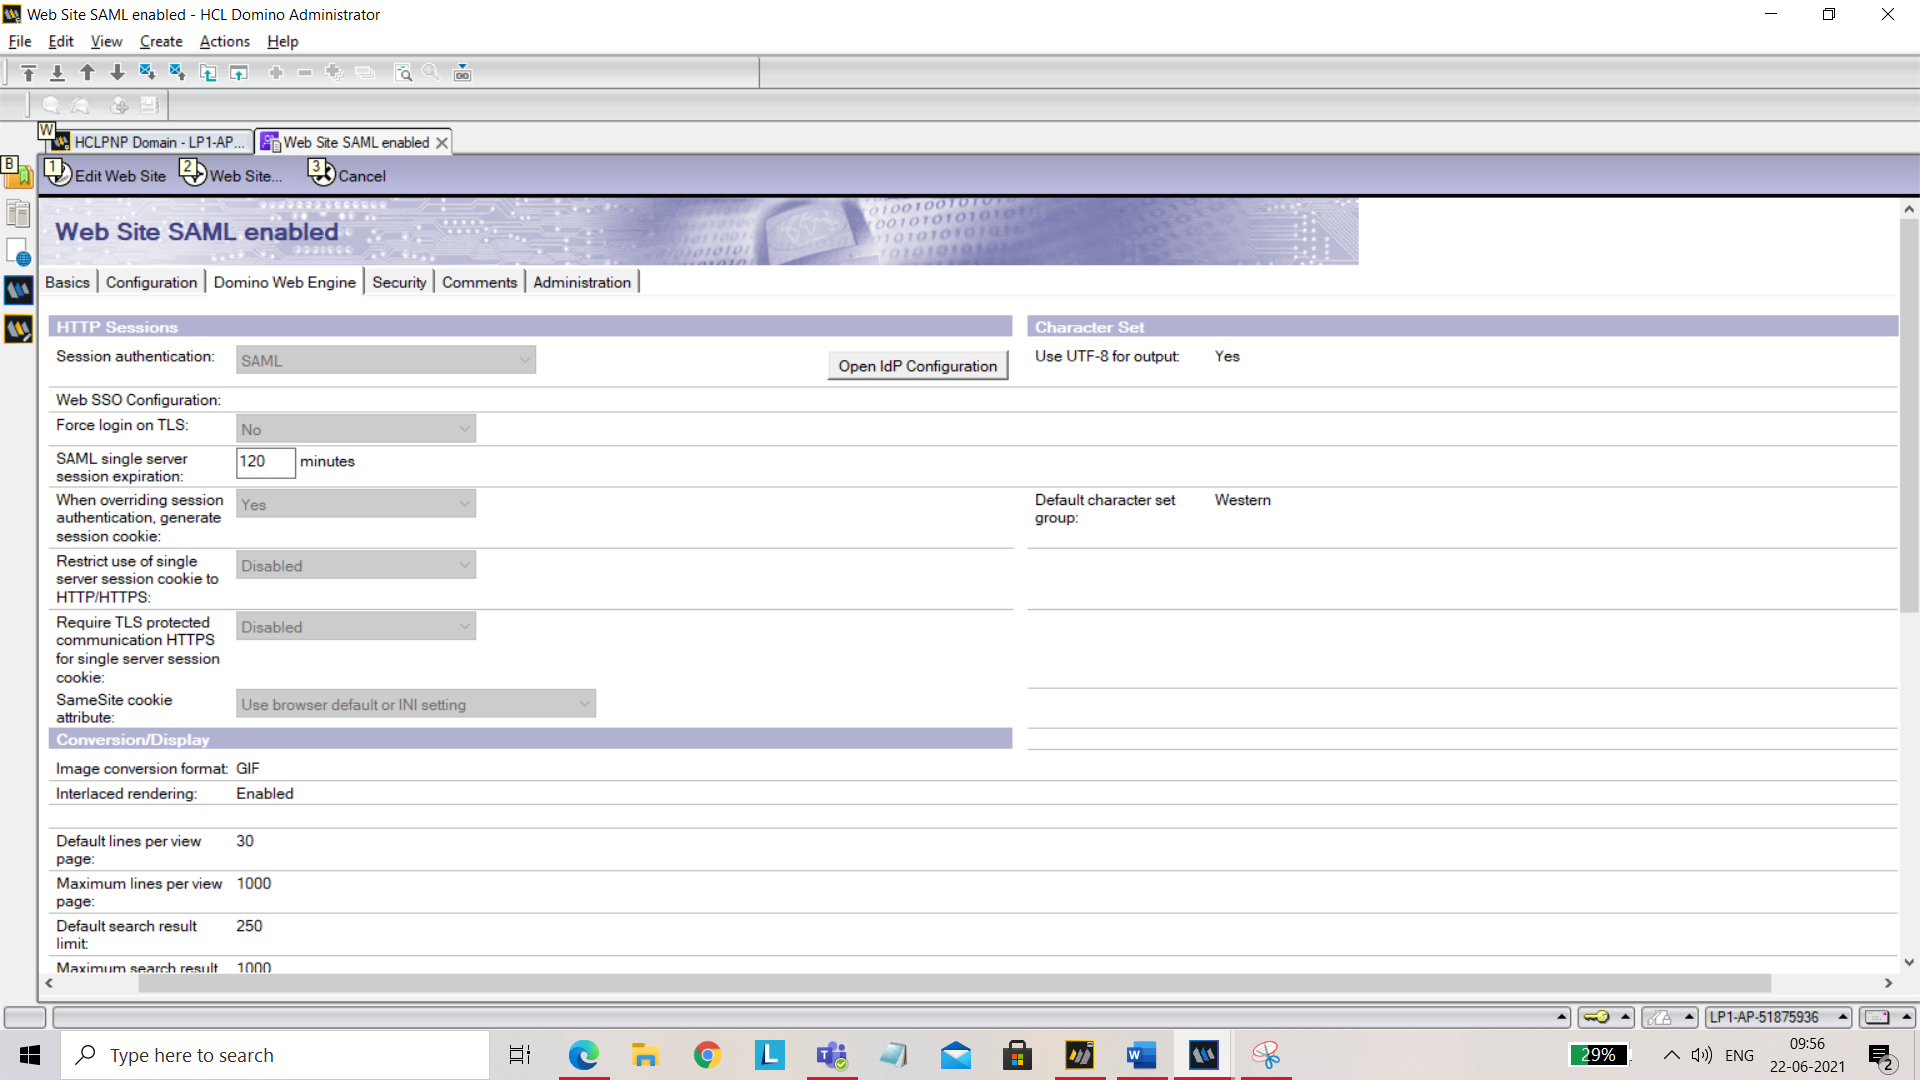
Task: Show hidden system tray icons chevron
Action: (x=1671, y=1055)
